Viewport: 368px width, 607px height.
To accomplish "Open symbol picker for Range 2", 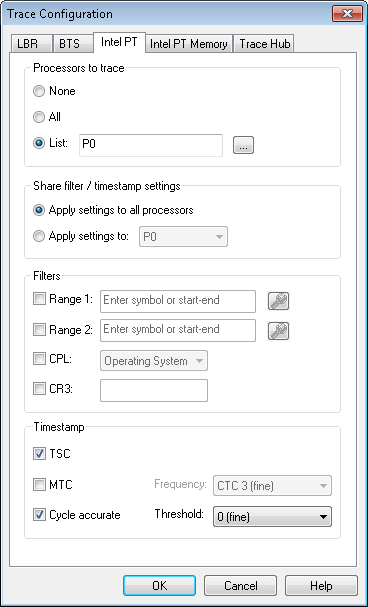I will pos(278,331).
